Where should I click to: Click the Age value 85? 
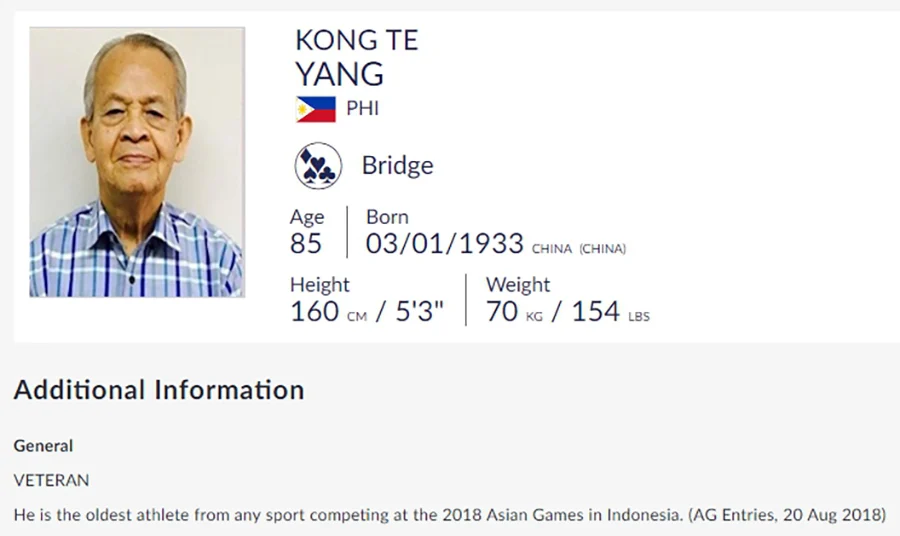point(306,243)
